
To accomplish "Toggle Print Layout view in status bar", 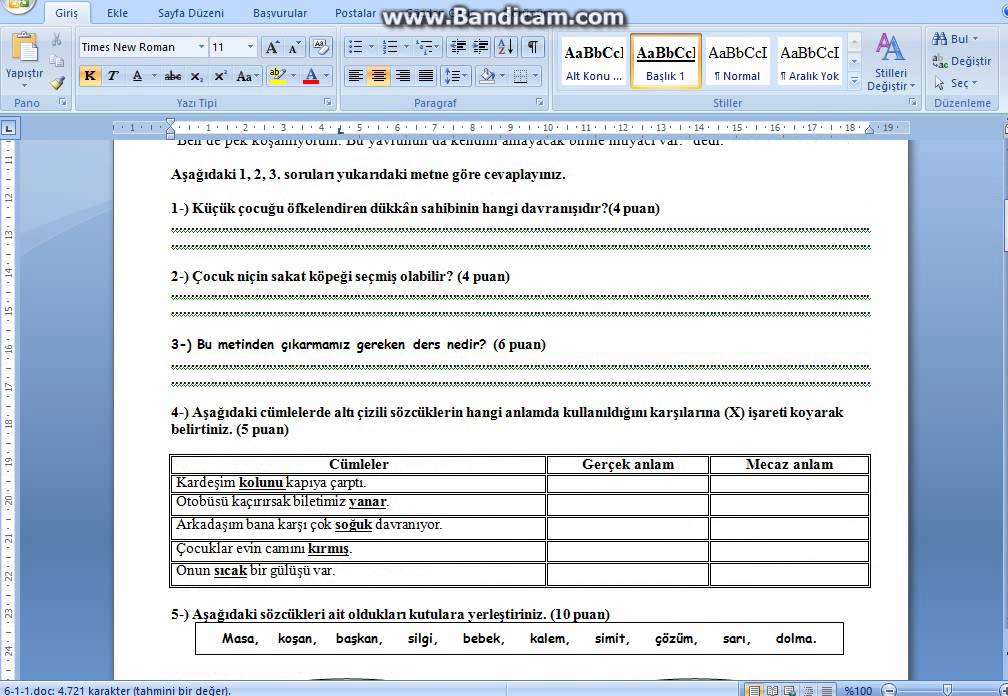I will click(x=754, y=691).
